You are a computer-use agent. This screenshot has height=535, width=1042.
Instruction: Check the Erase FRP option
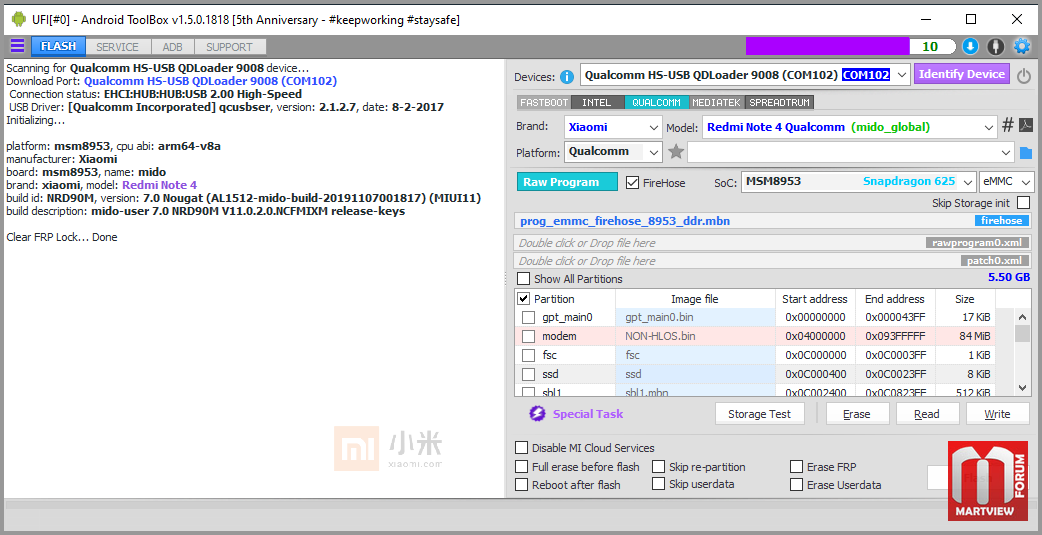(796, 467)
